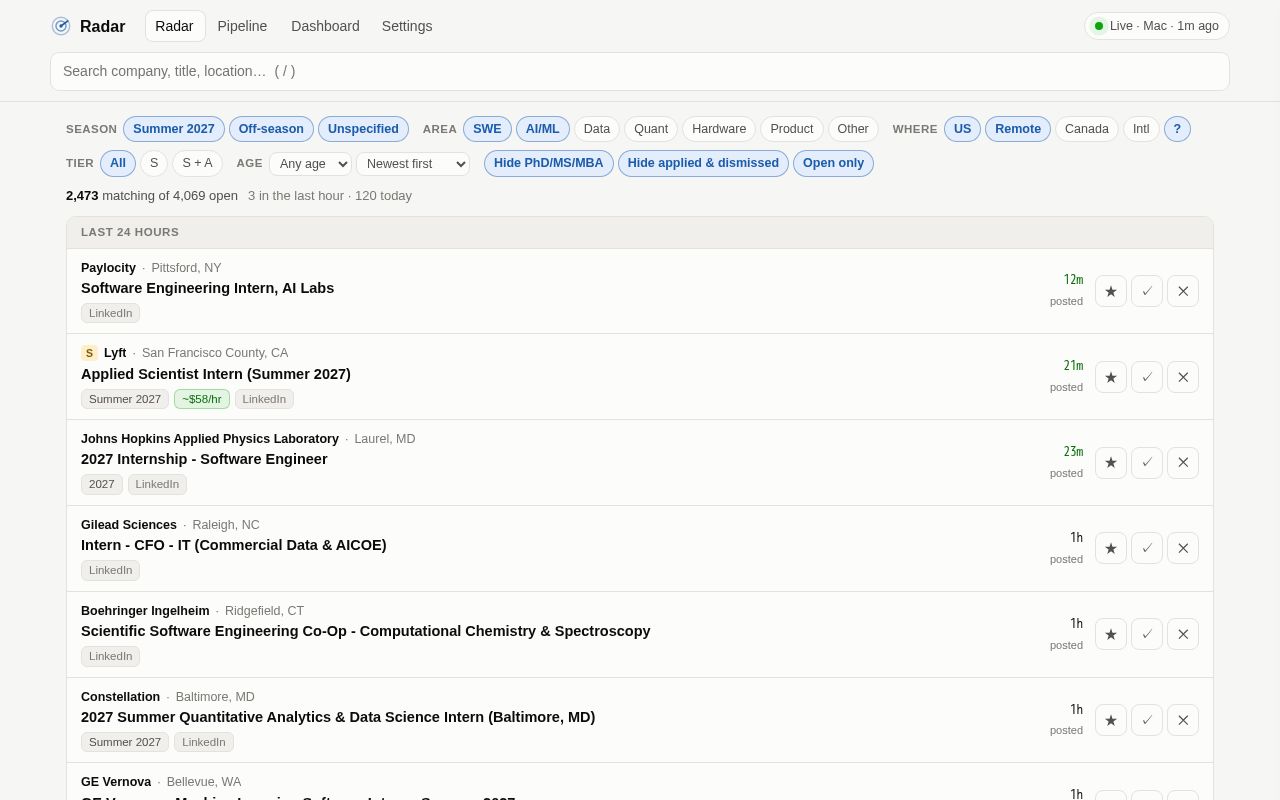The image size is (1280, 800).
Task: Open the Any age dropdown
Action: pyautogui.click(x=310, y=164)
